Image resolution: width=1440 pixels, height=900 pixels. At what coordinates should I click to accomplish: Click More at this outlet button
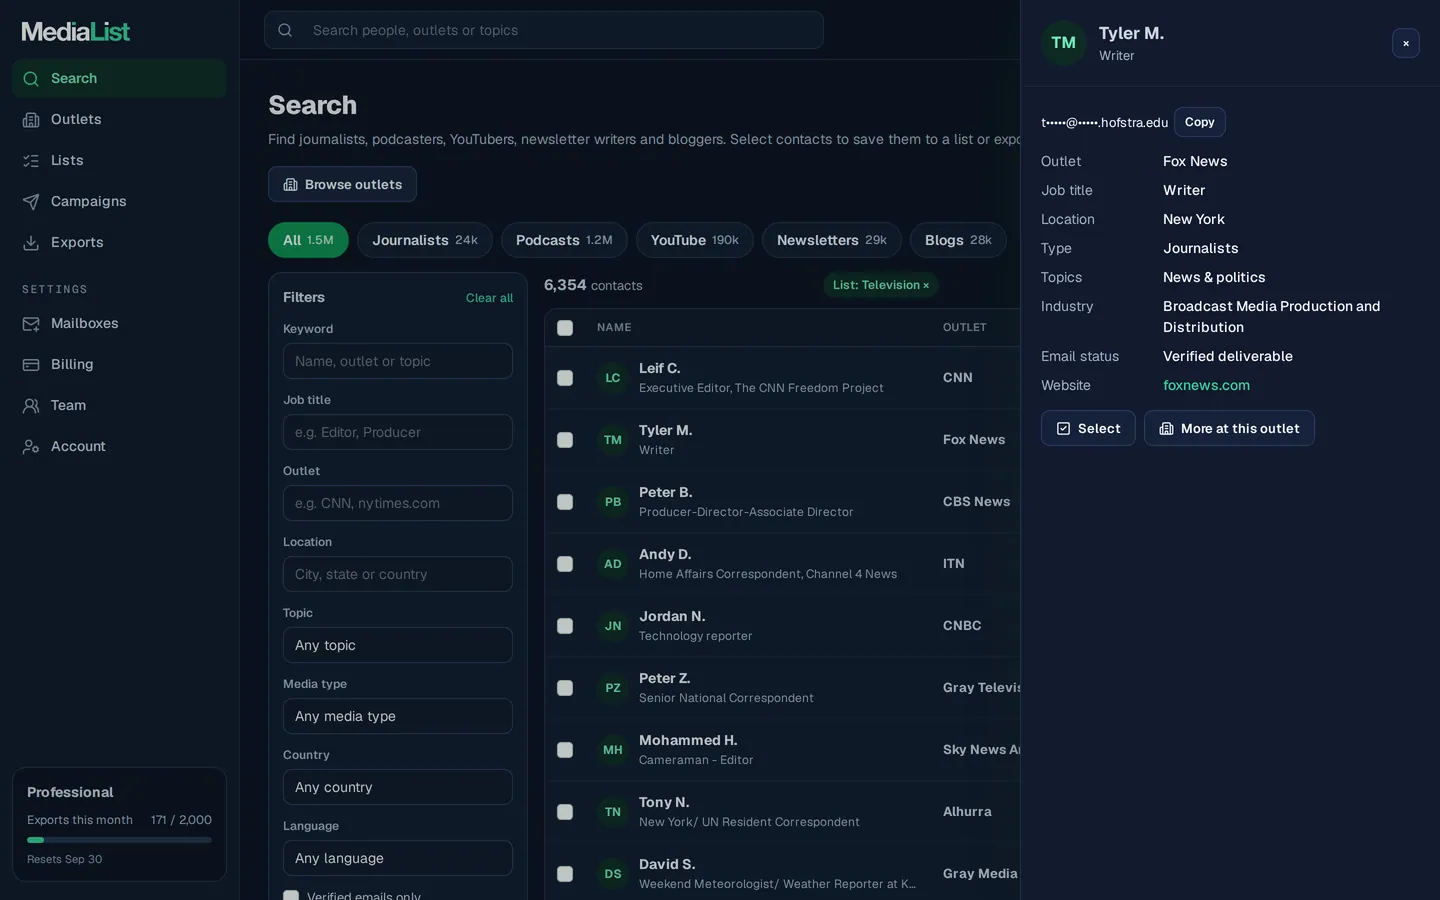[x=1229, y=428]
